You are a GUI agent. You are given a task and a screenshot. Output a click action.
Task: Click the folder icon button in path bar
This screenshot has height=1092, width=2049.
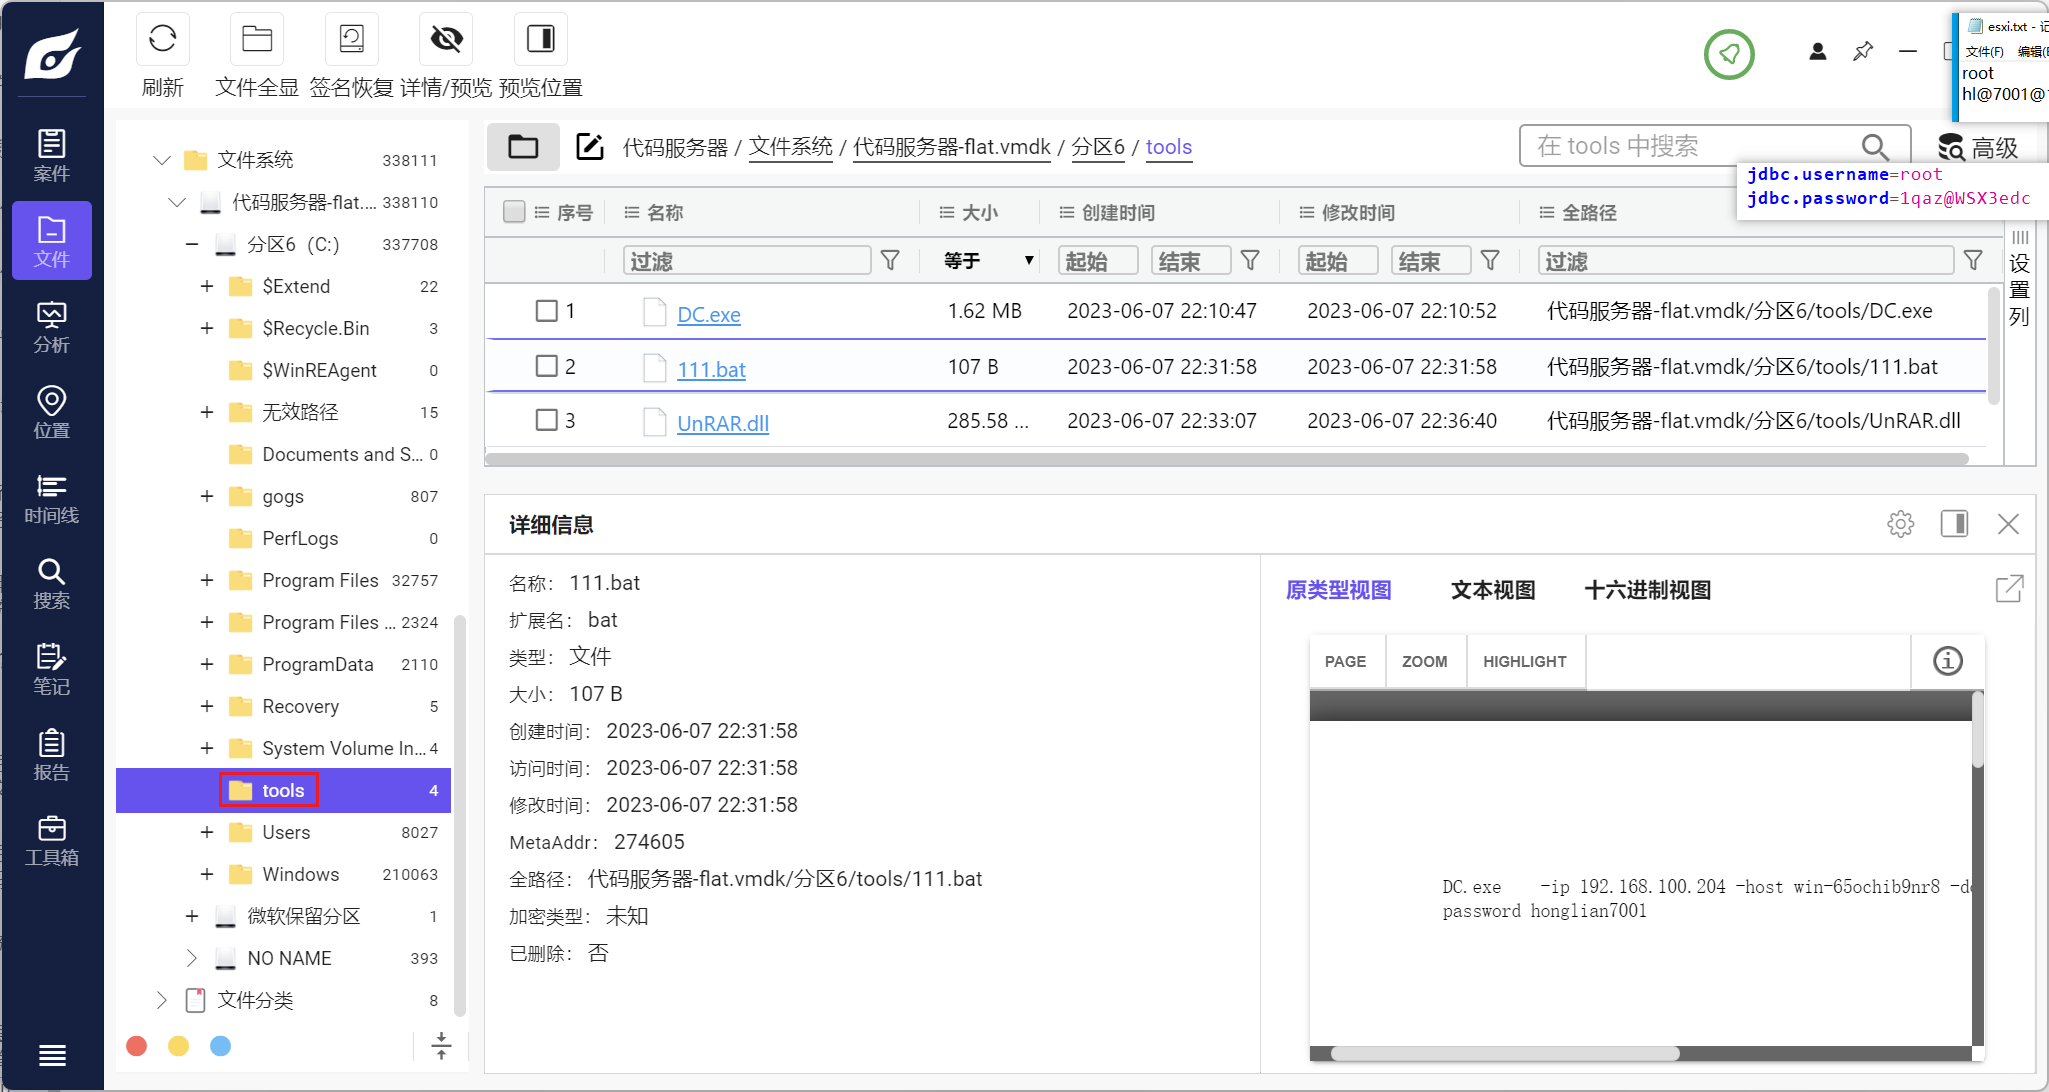click(x=523, y=147)
